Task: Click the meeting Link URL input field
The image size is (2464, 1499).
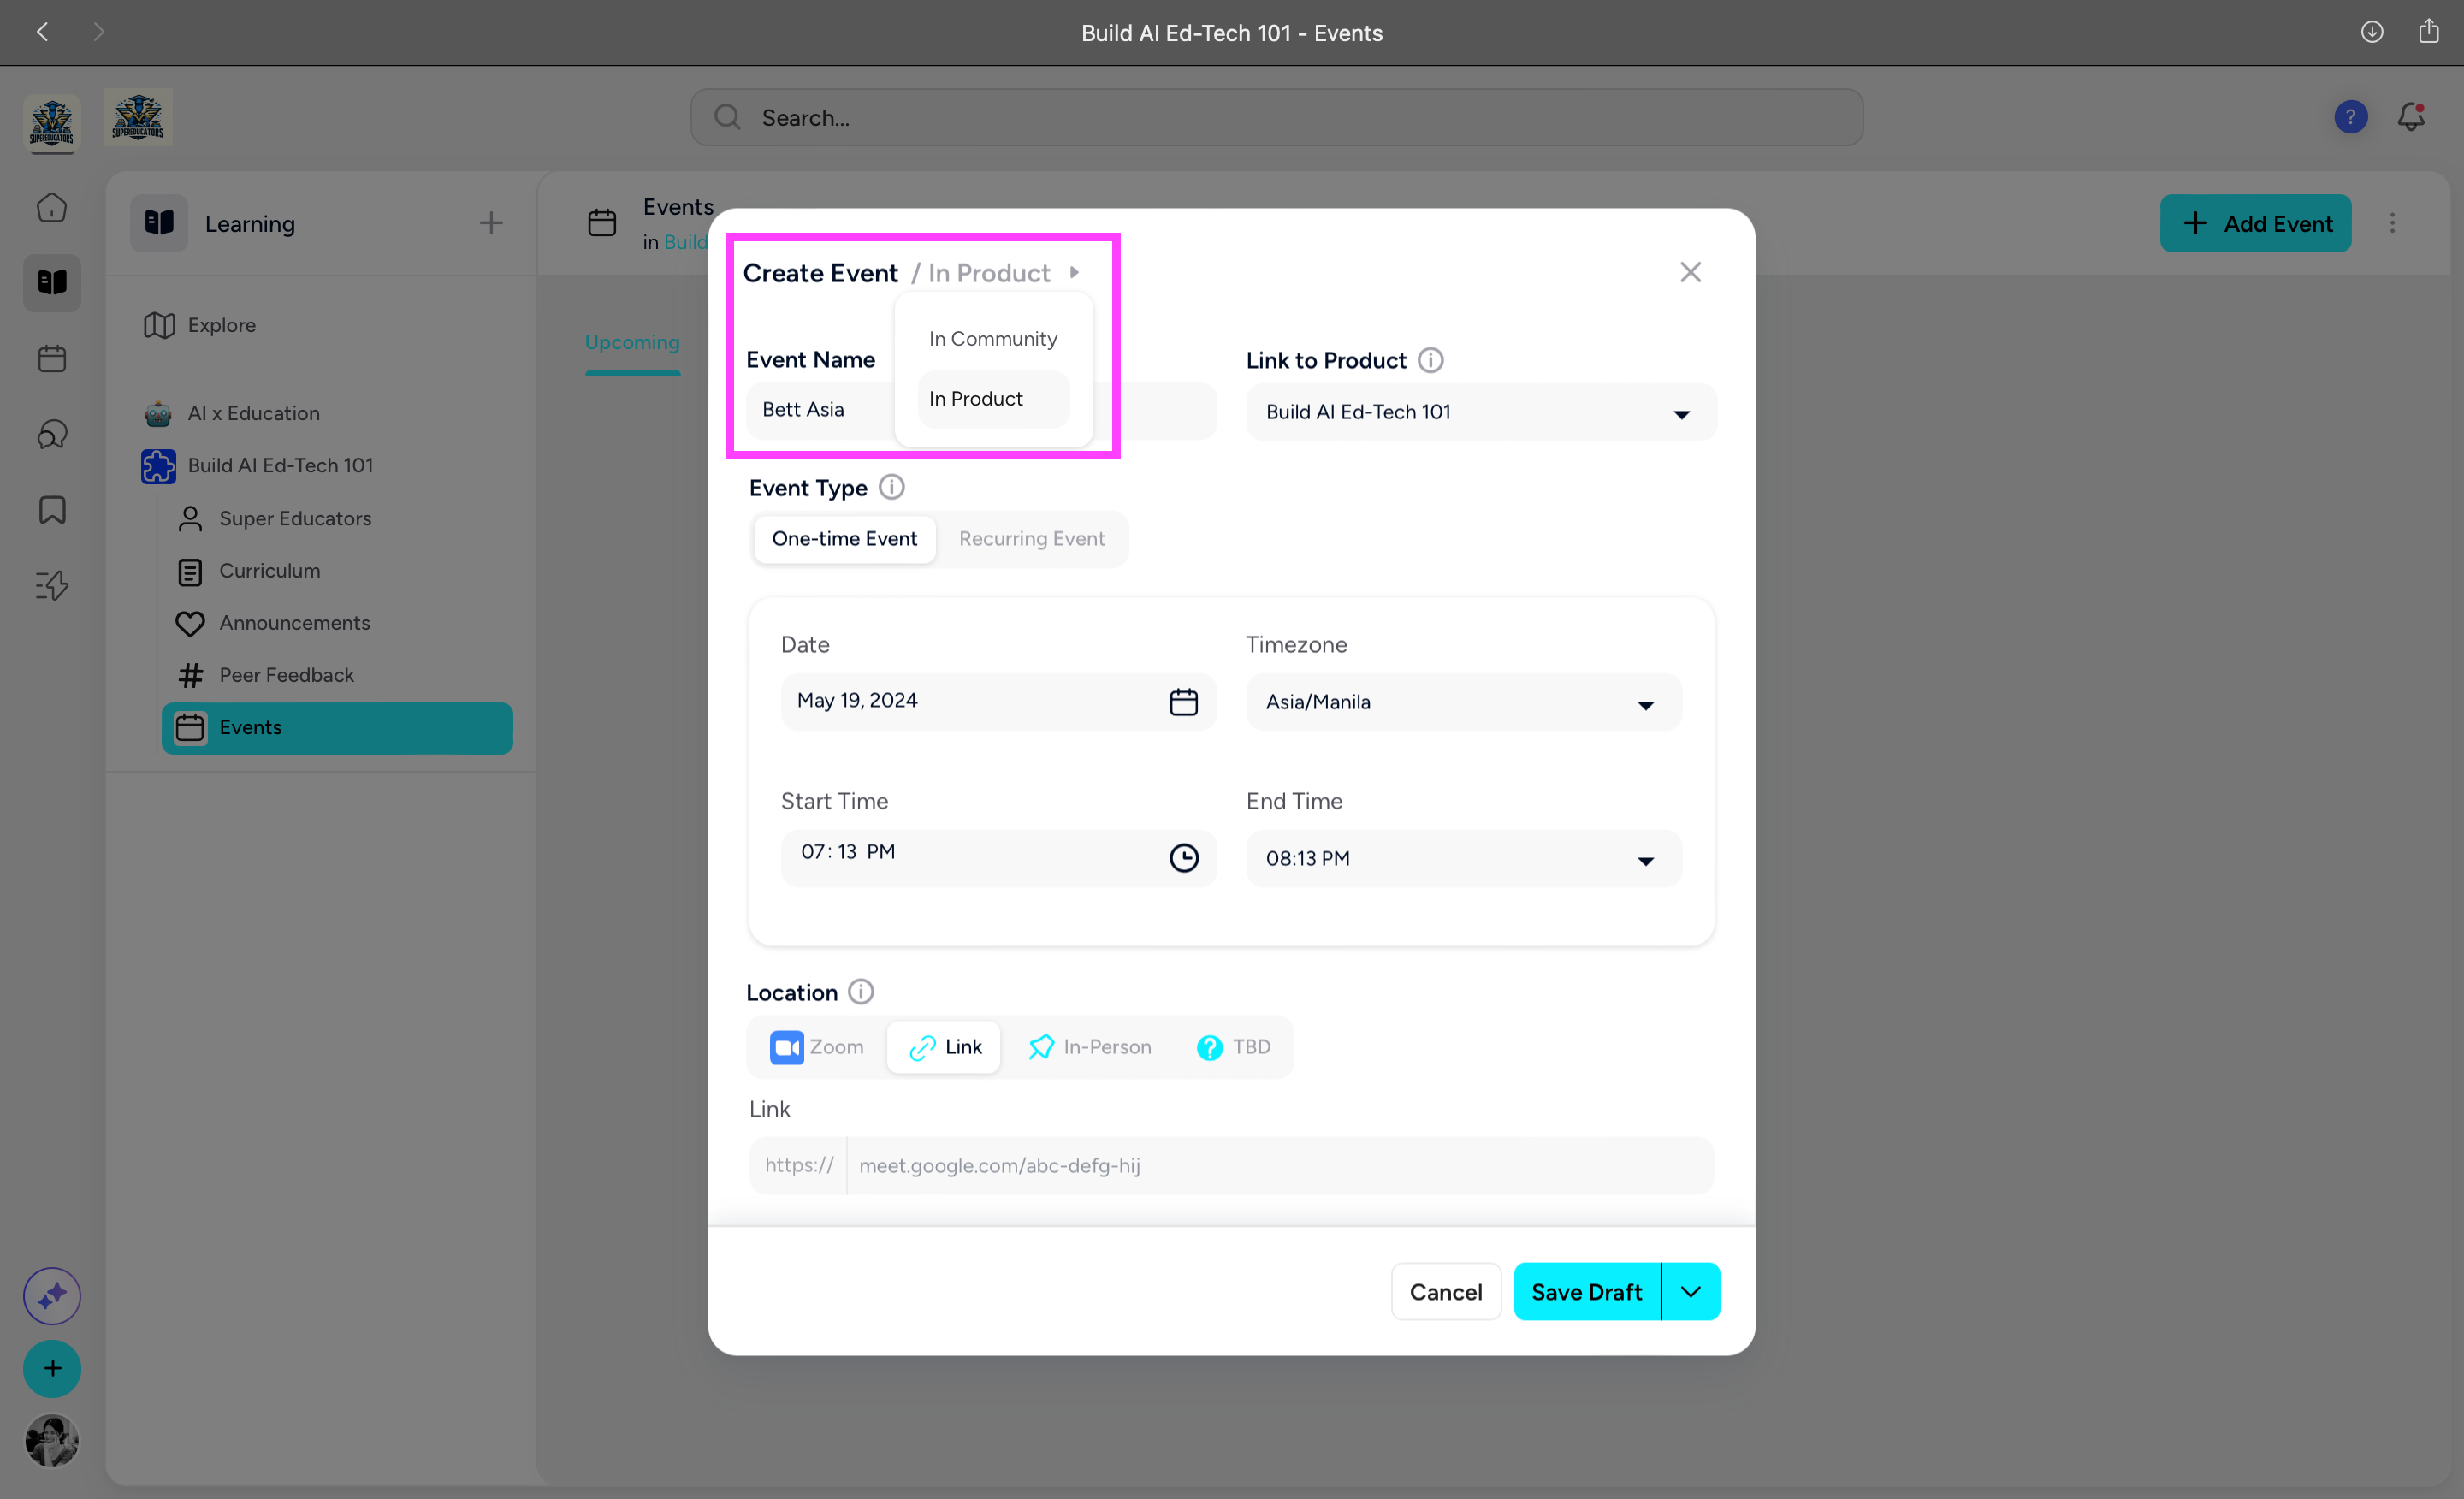Action: point(1278,1166)
